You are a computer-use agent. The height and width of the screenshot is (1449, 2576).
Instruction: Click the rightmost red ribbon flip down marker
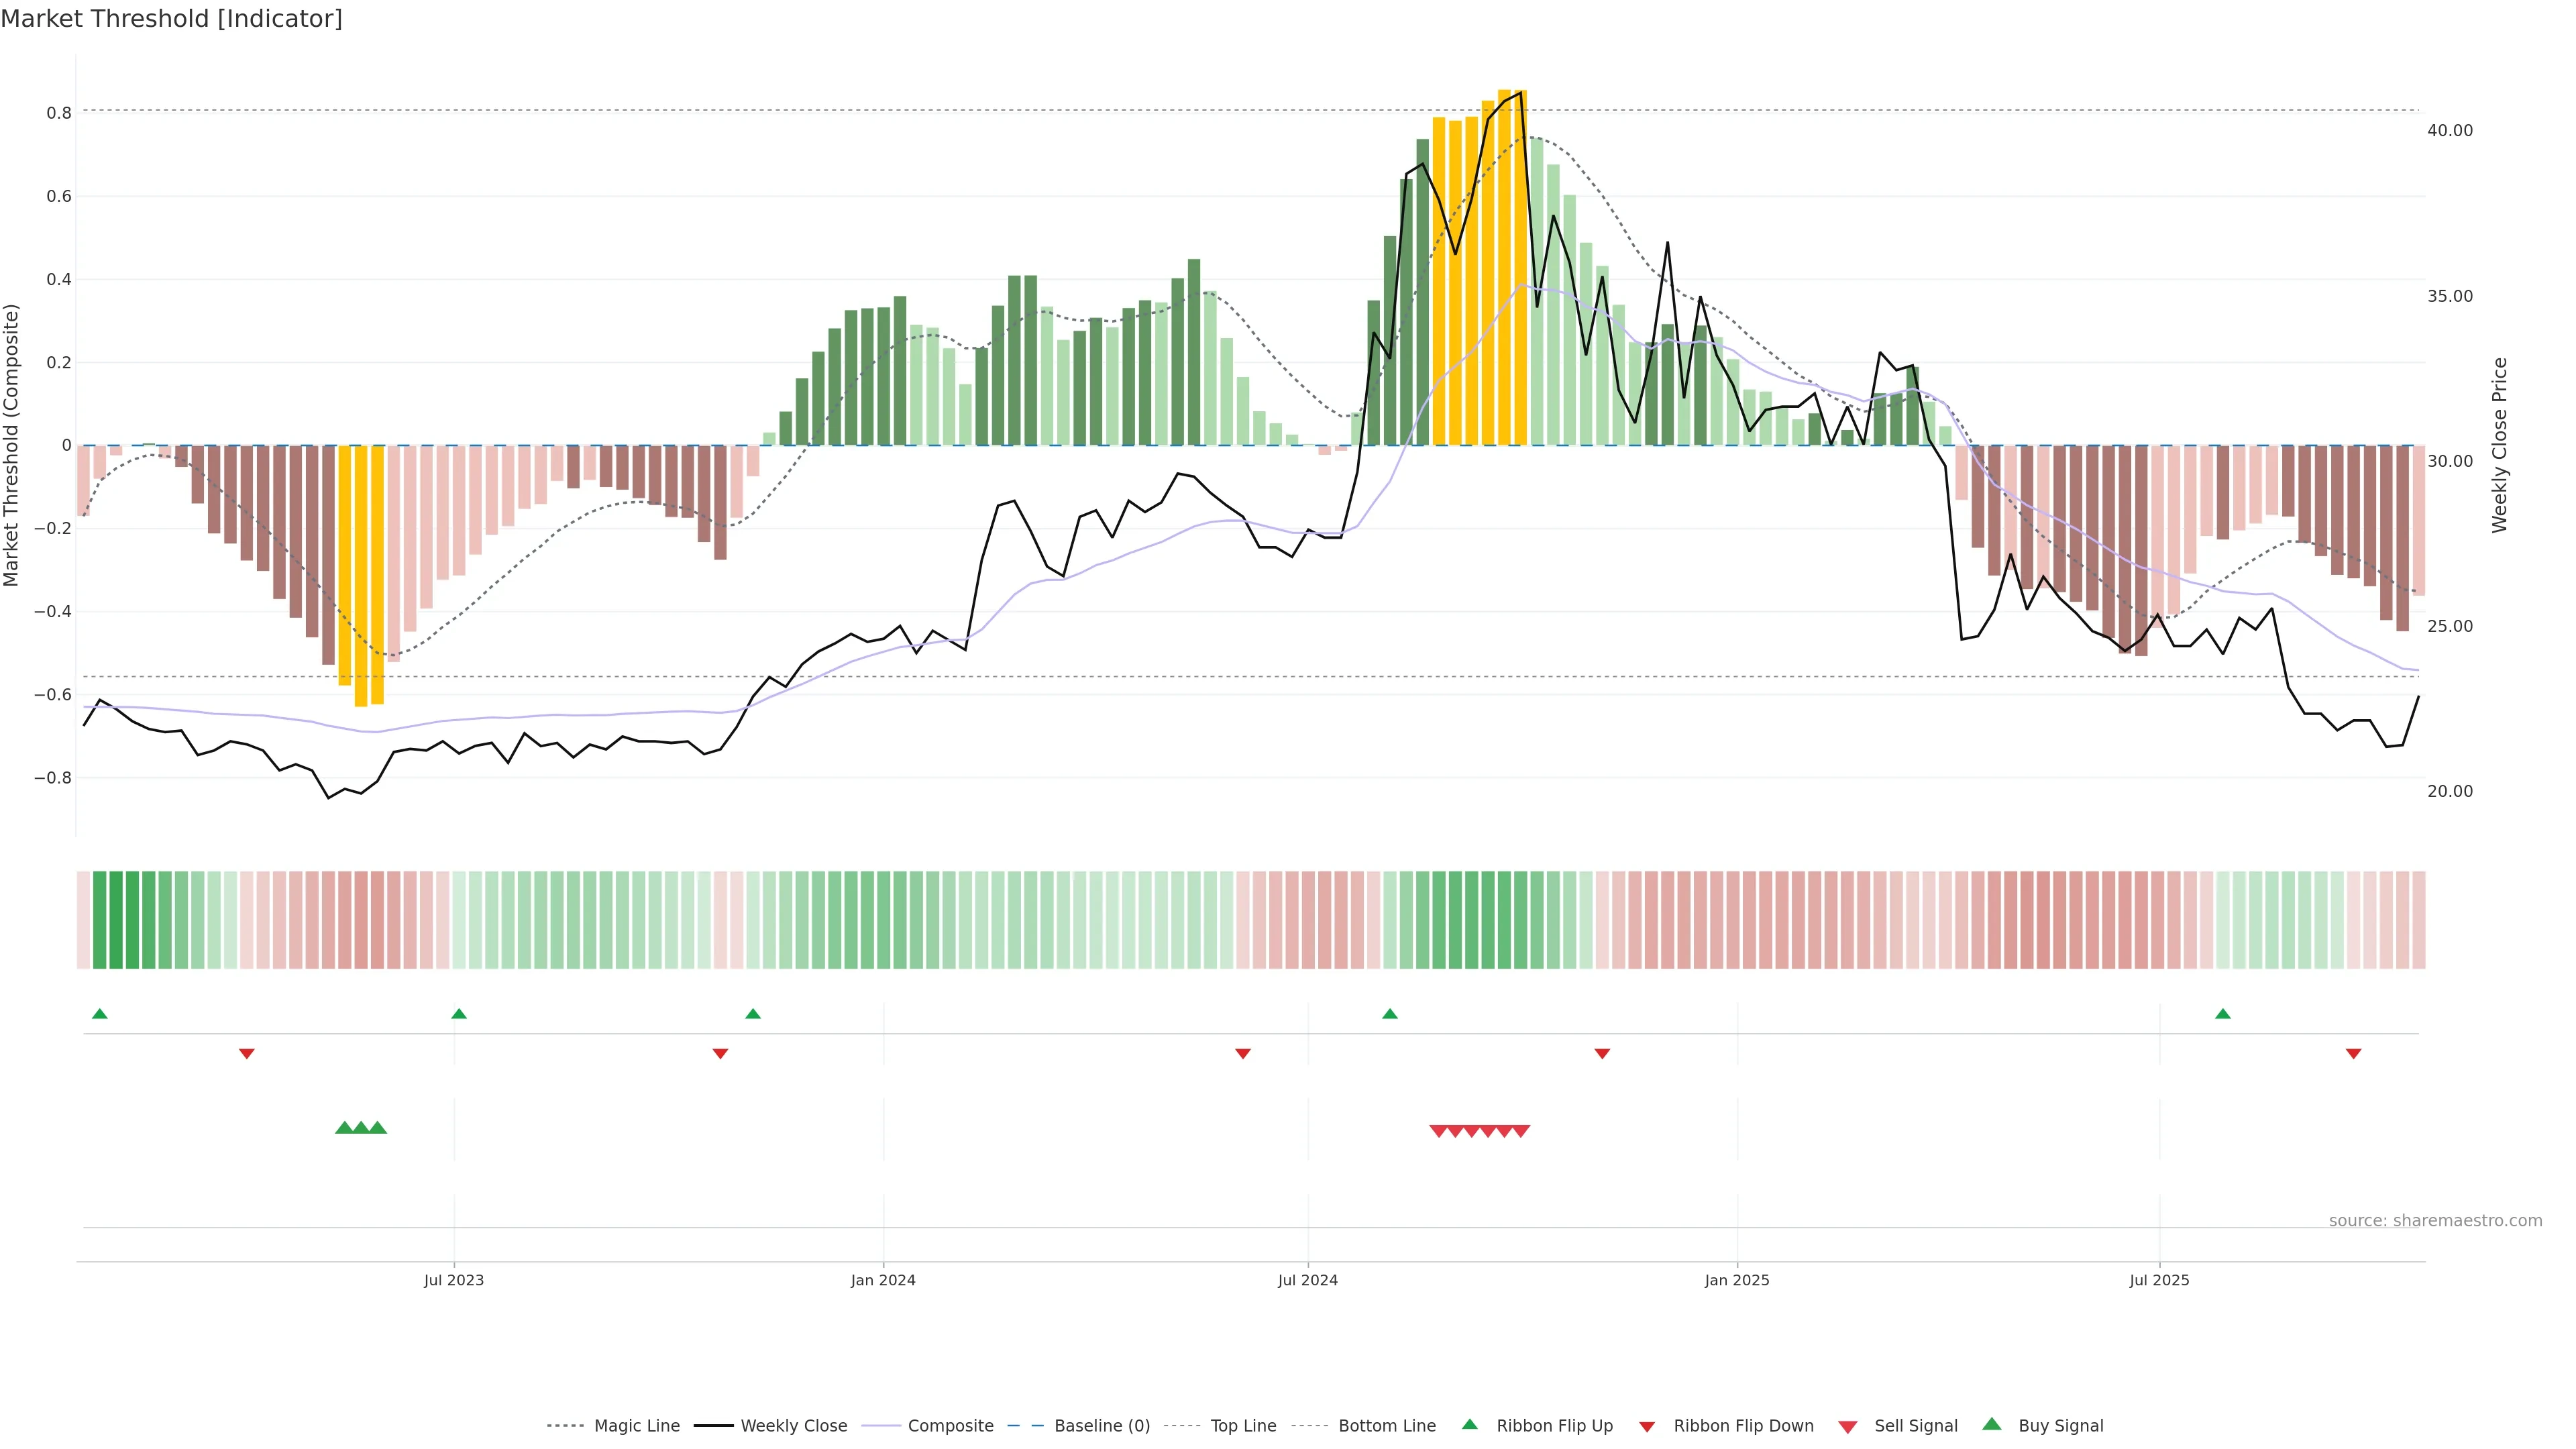coord(2353,1053)
